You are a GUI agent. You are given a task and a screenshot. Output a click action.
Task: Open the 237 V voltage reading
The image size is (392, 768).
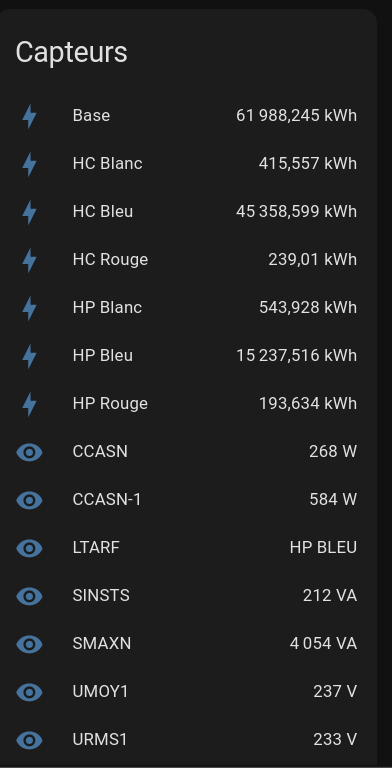tap(335, 691)
